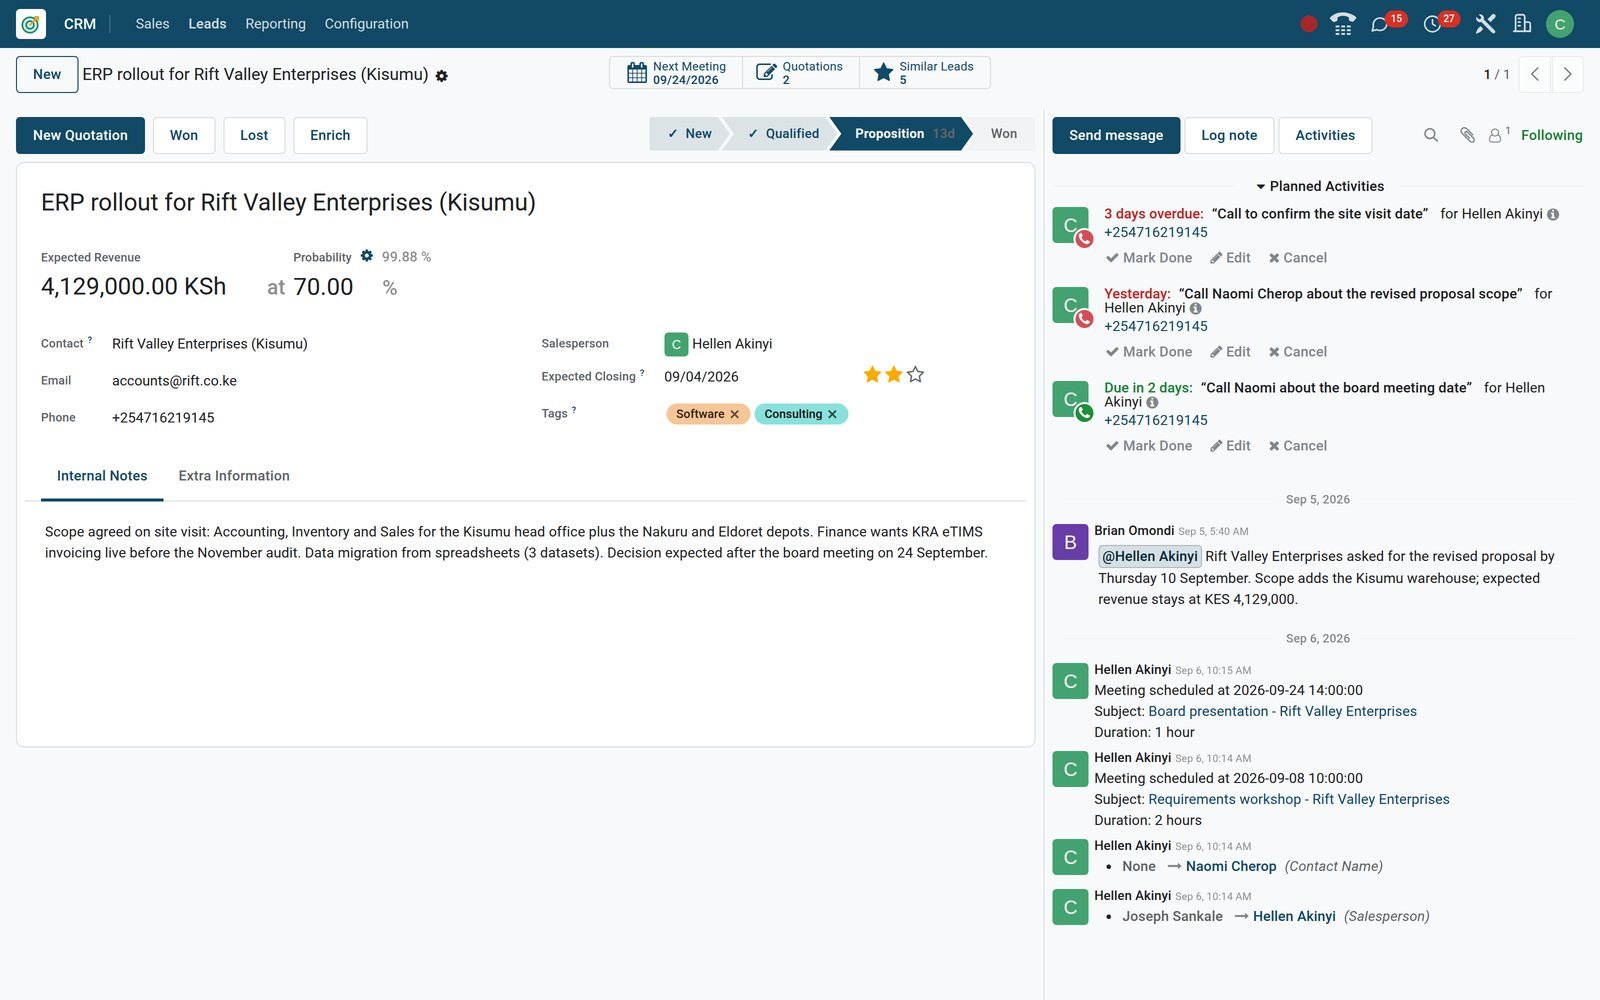Open the Reporting menu
1600x1000 pixels.
tap(275, 24)
